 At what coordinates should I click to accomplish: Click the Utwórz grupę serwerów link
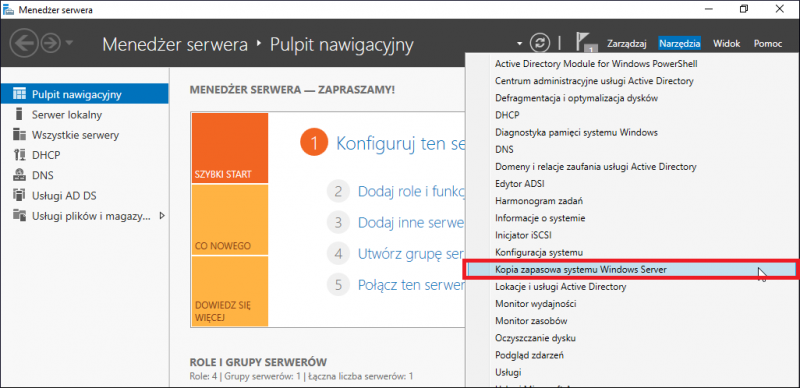coord(411,253)
